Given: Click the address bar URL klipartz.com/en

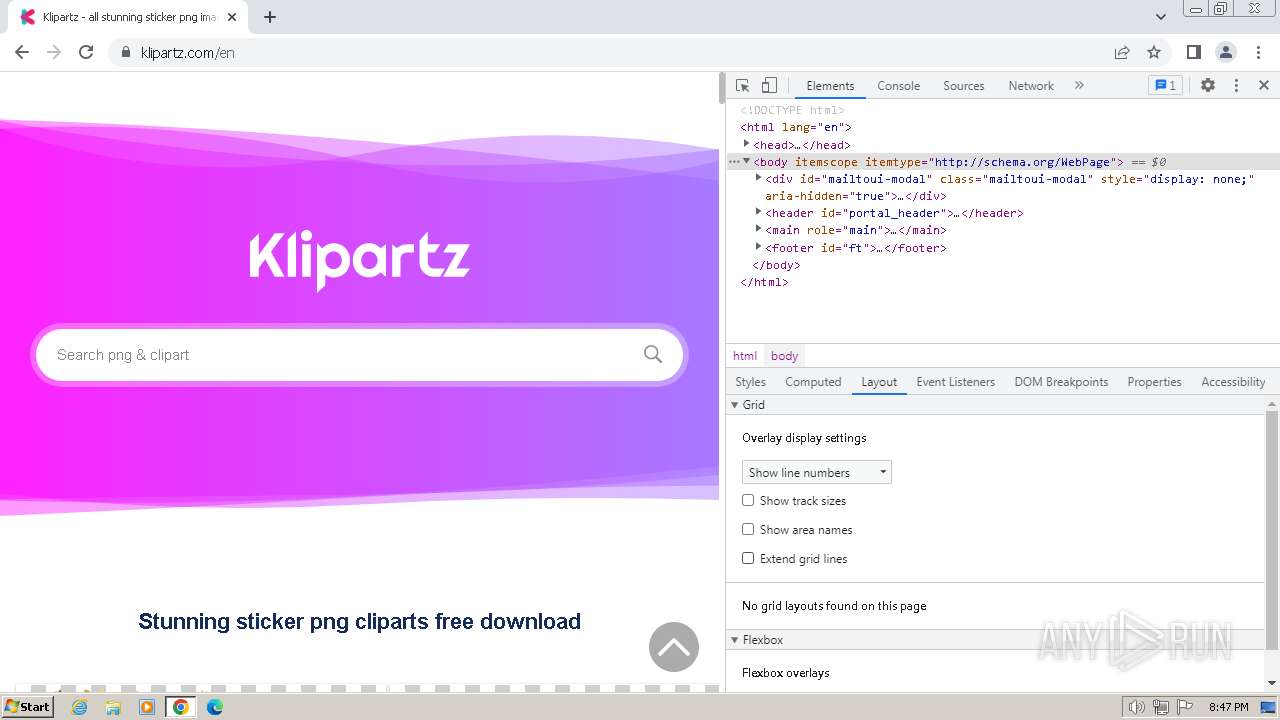Looking at the screenshot, I should point(188,52).
